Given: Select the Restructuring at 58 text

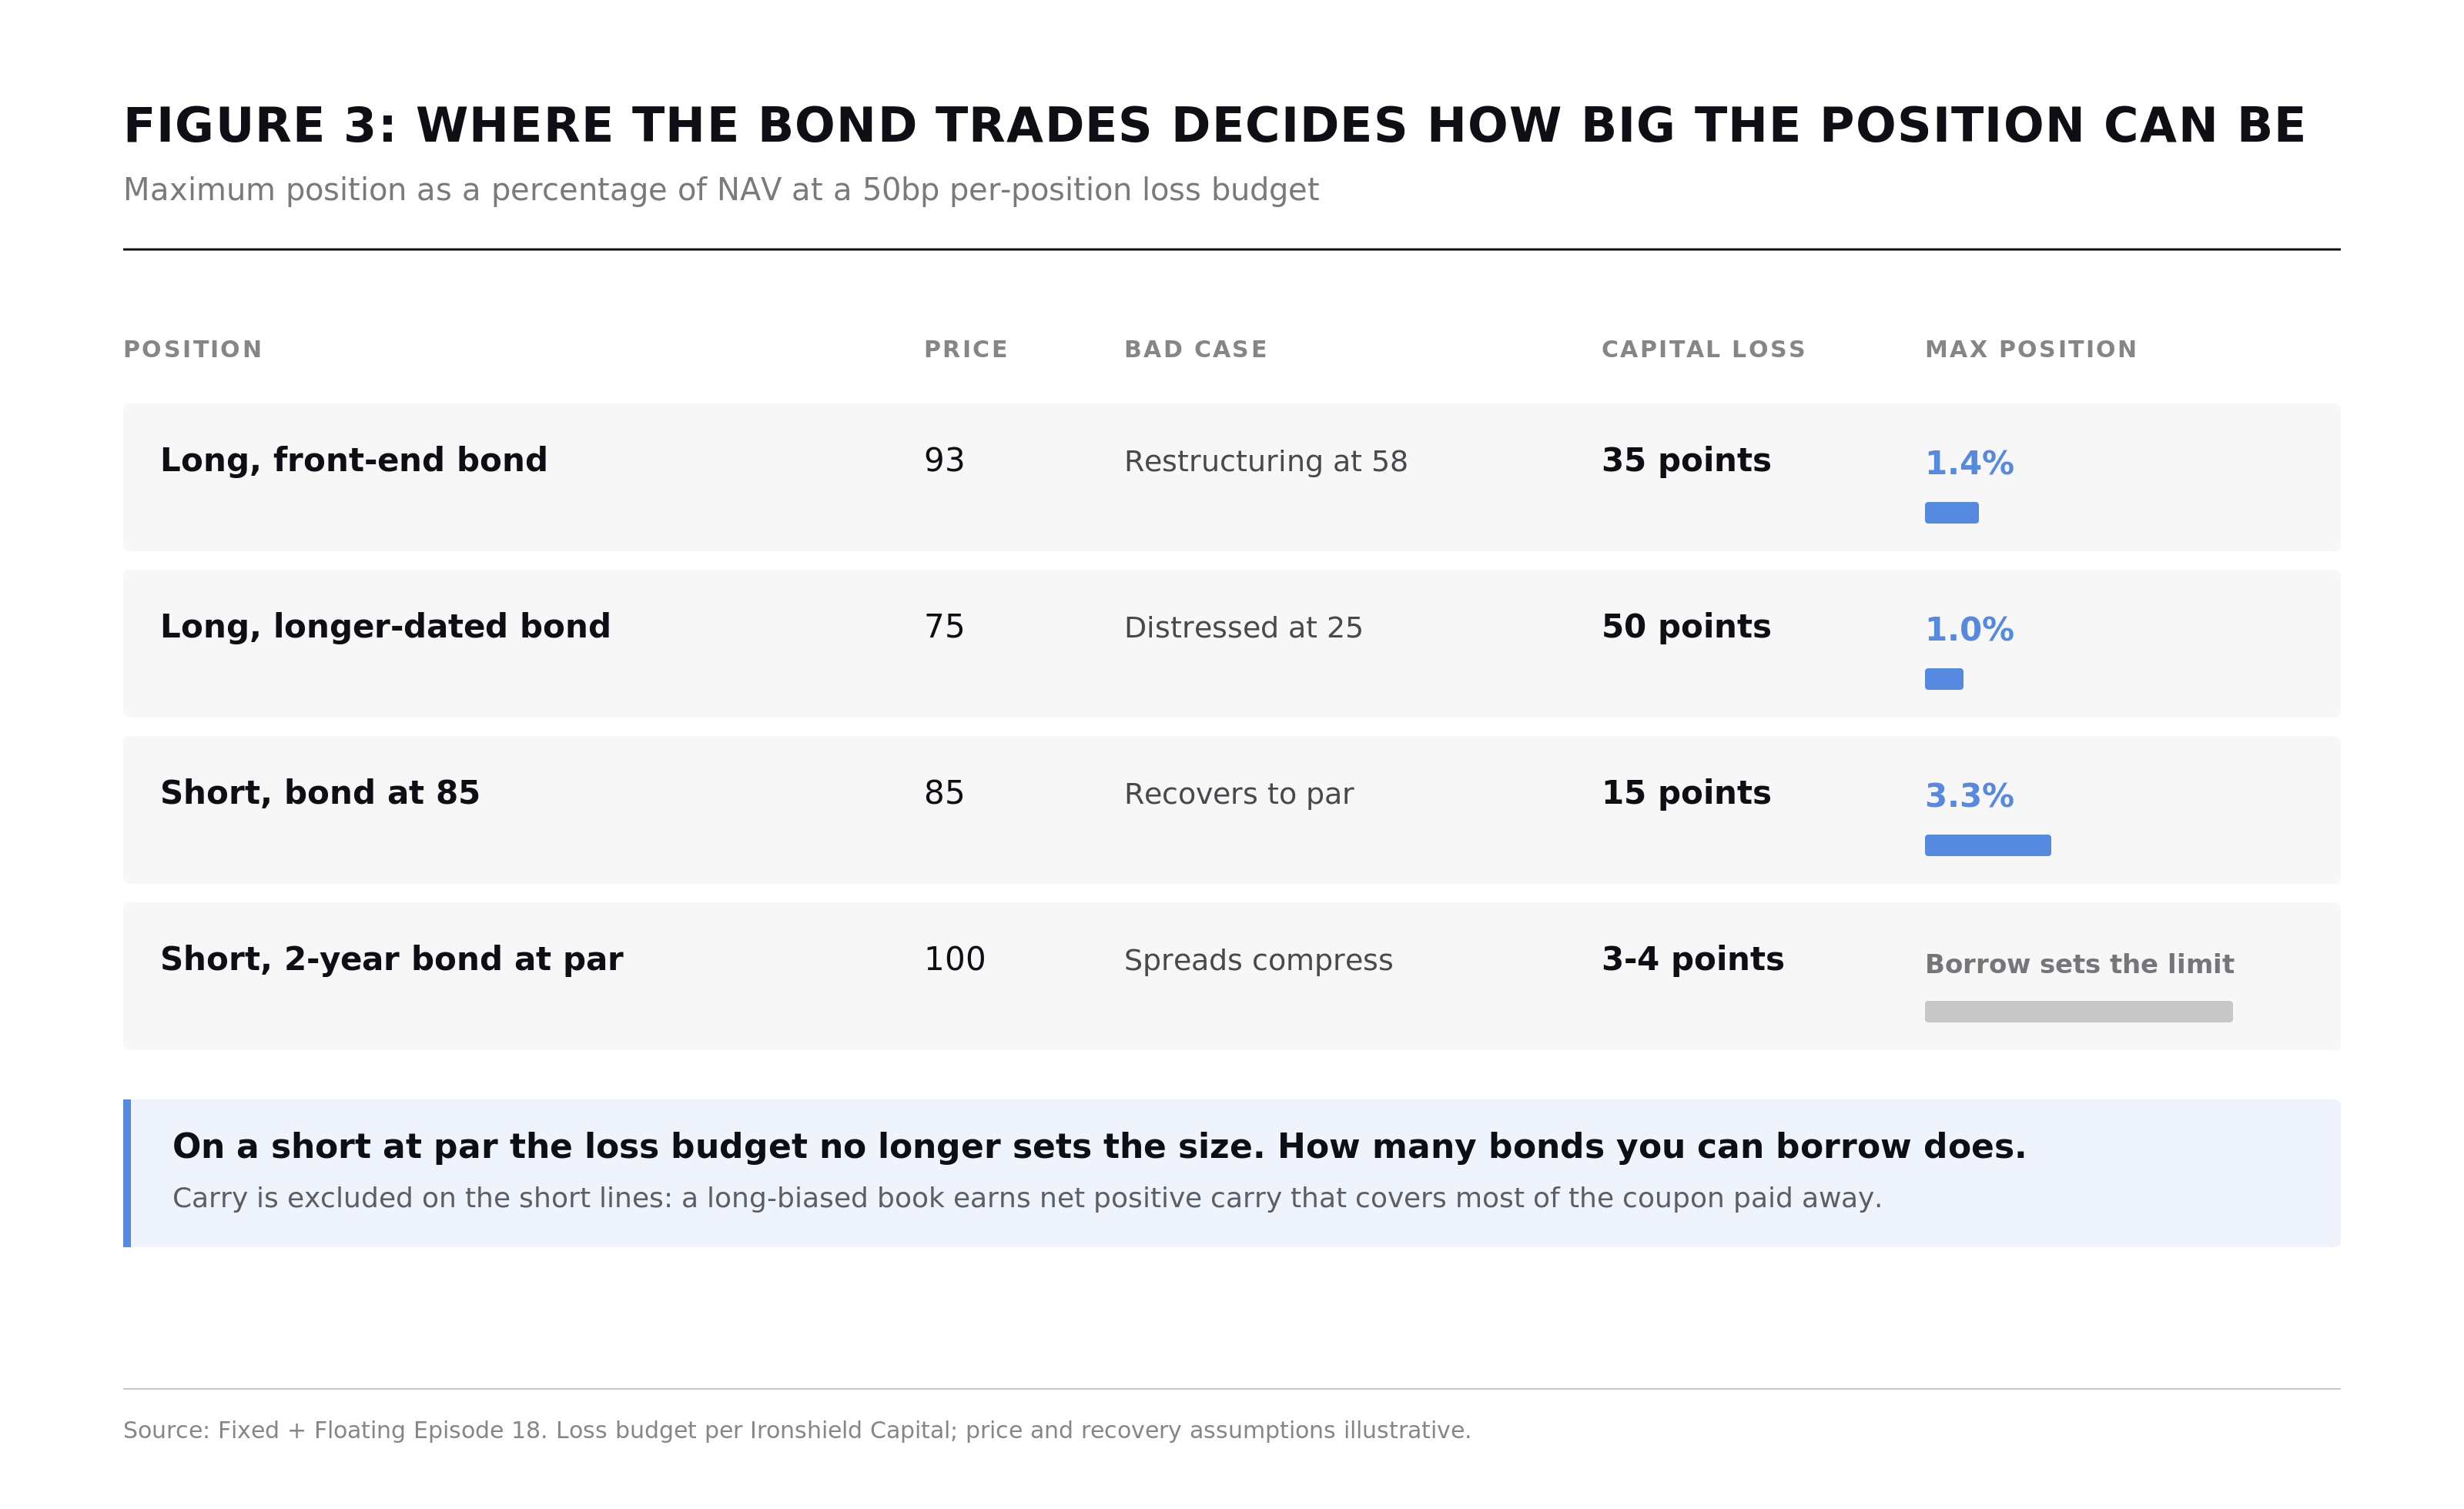Looking at the screenshot, I should (1265, 461).
